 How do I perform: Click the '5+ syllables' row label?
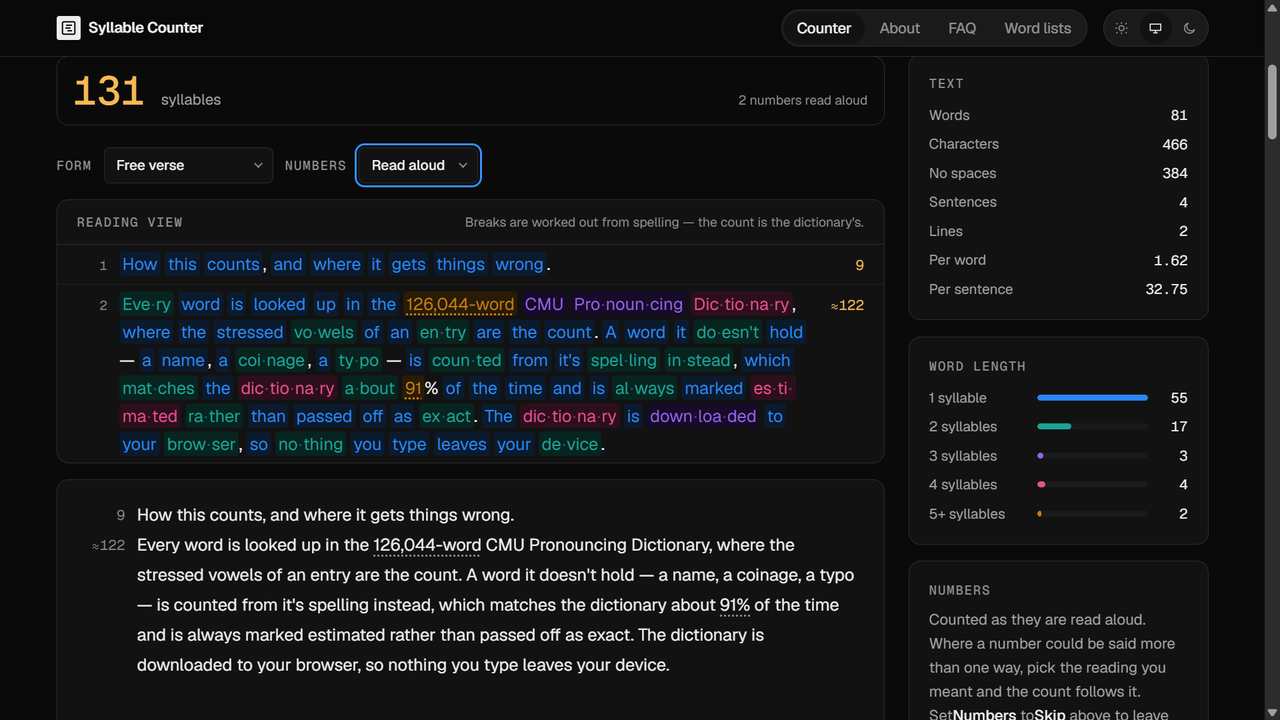point(967,514)
